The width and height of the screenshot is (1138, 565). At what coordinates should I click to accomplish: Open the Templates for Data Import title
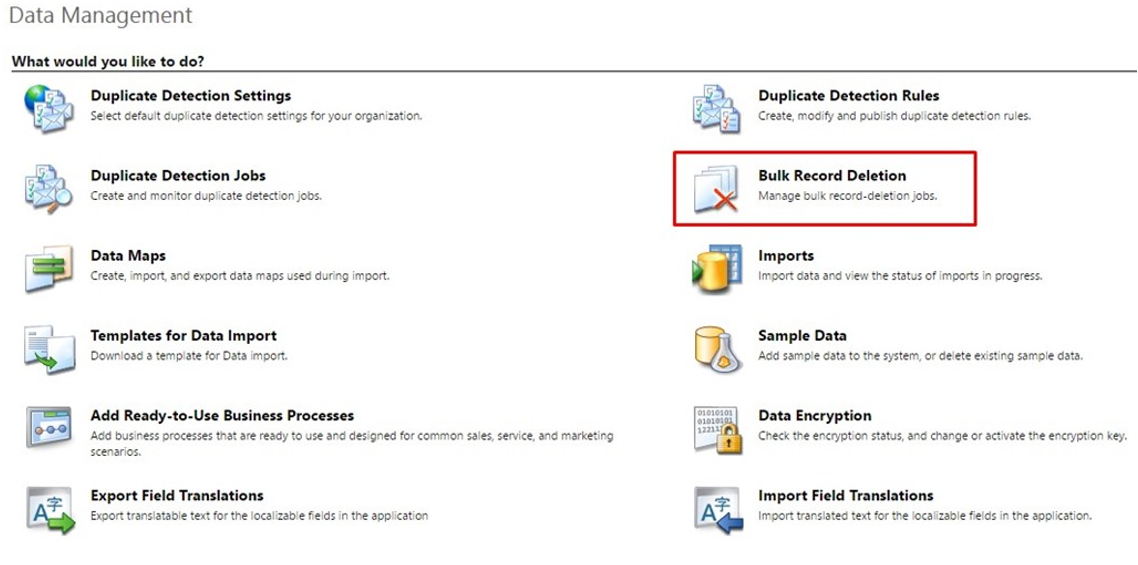[x=183, y=336]
